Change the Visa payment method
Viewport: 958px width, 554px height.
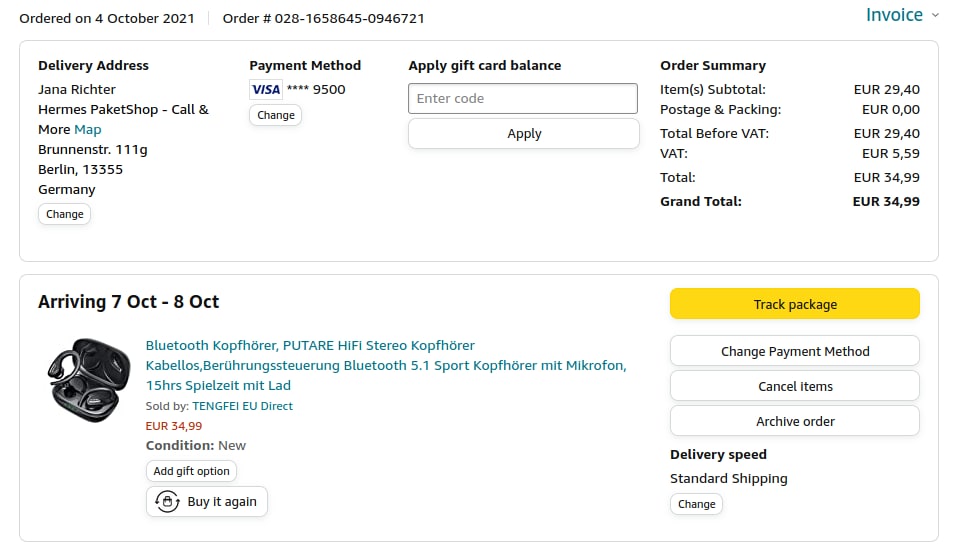pyautogui.click(x=275, y=115)
